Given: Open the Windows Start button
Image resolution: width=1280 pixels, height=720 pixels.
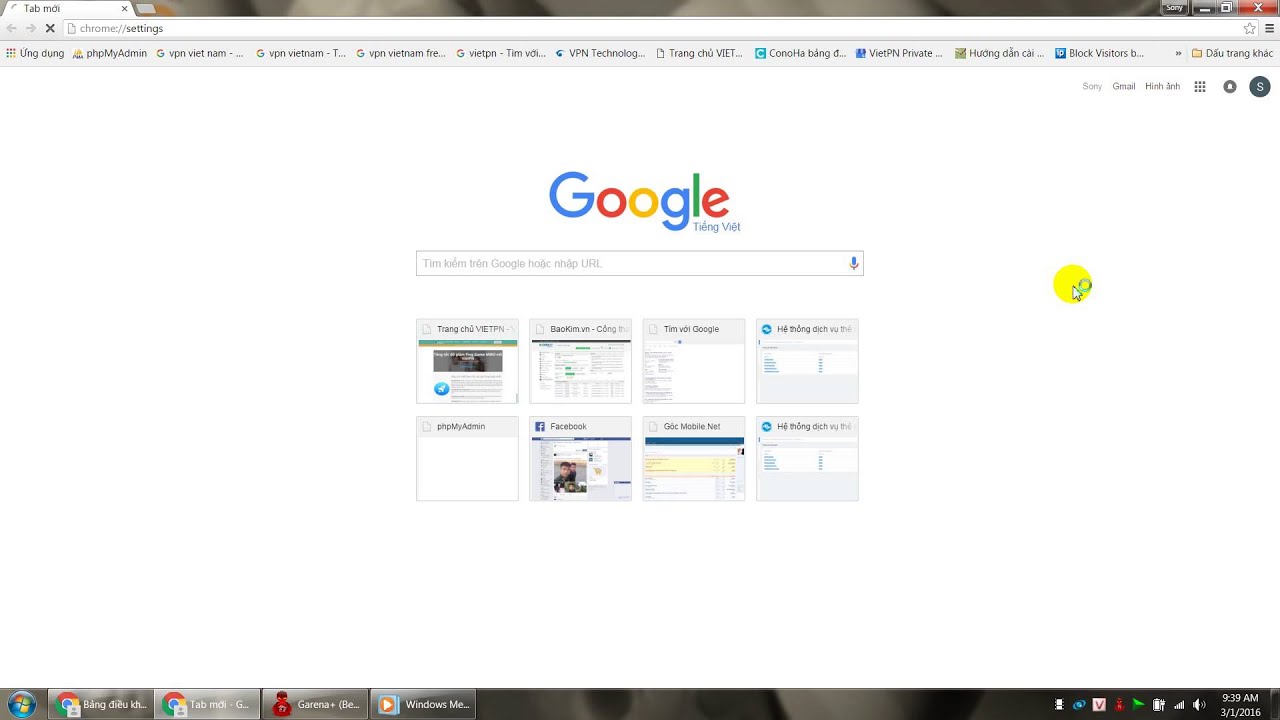Looking at the screenshot, I should point(21,704).
